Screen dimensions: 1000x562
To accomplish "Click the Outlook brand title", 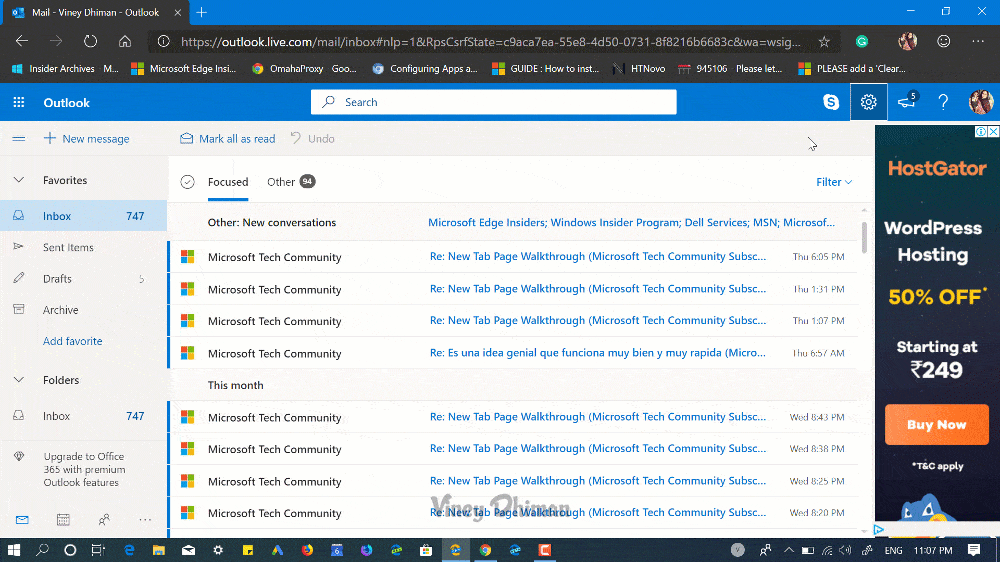I will click(x=66, y=103).
